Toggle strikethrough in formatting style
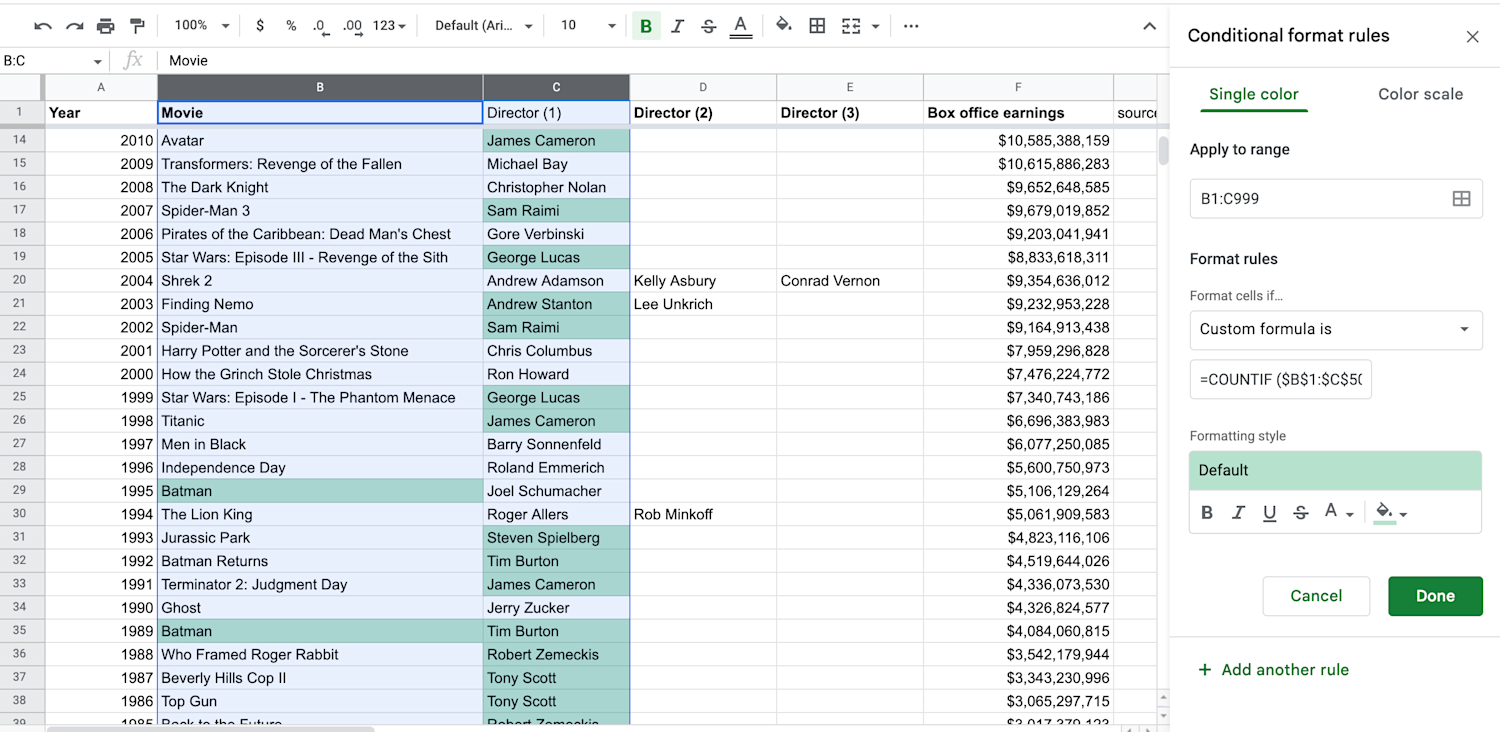Image resolution: width=1500 pixels, height=732 pixels. click(x=1300, y=513)
